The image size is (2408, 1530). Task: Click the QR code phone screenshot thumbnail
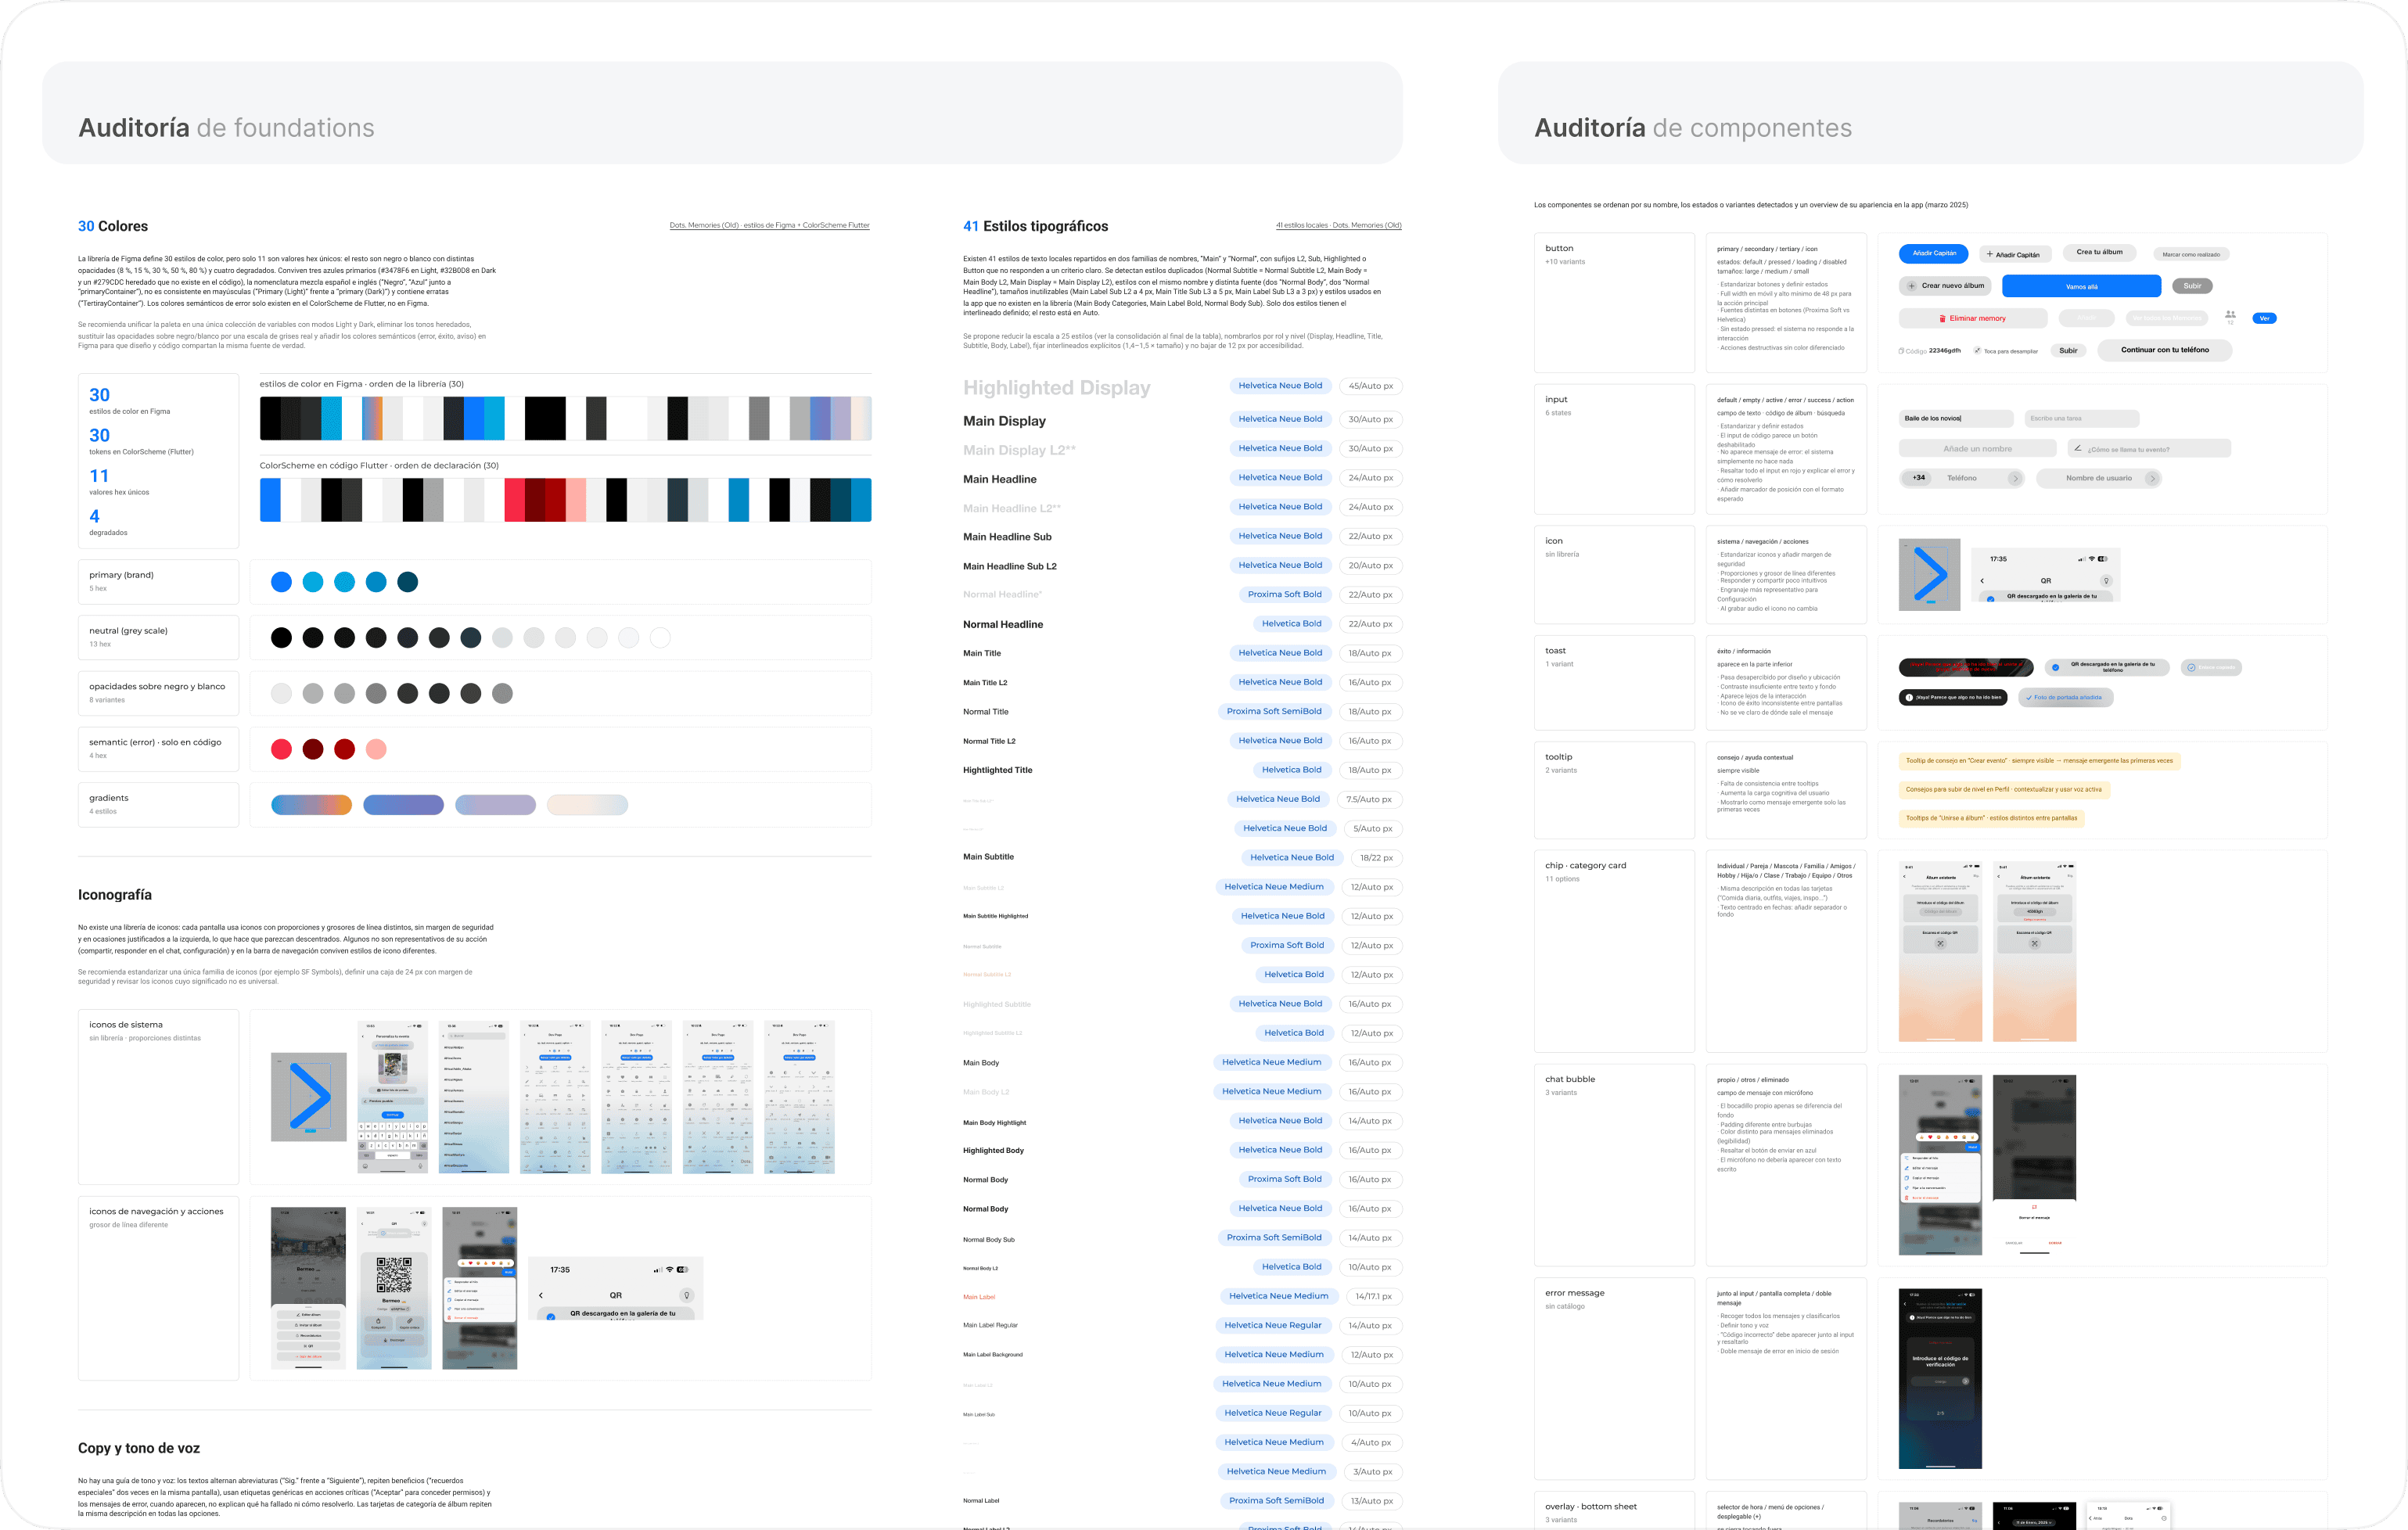click(x=394, y=1288)
